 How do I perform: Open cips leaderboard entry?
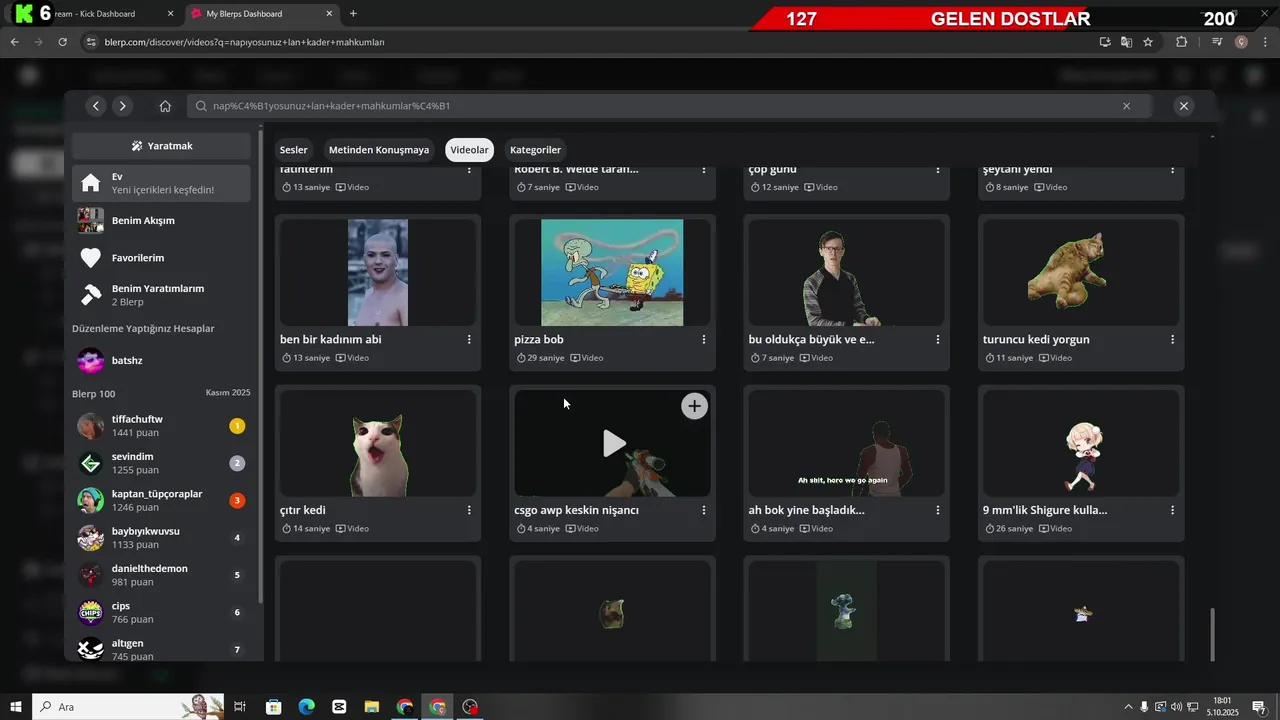coord(161,612)
